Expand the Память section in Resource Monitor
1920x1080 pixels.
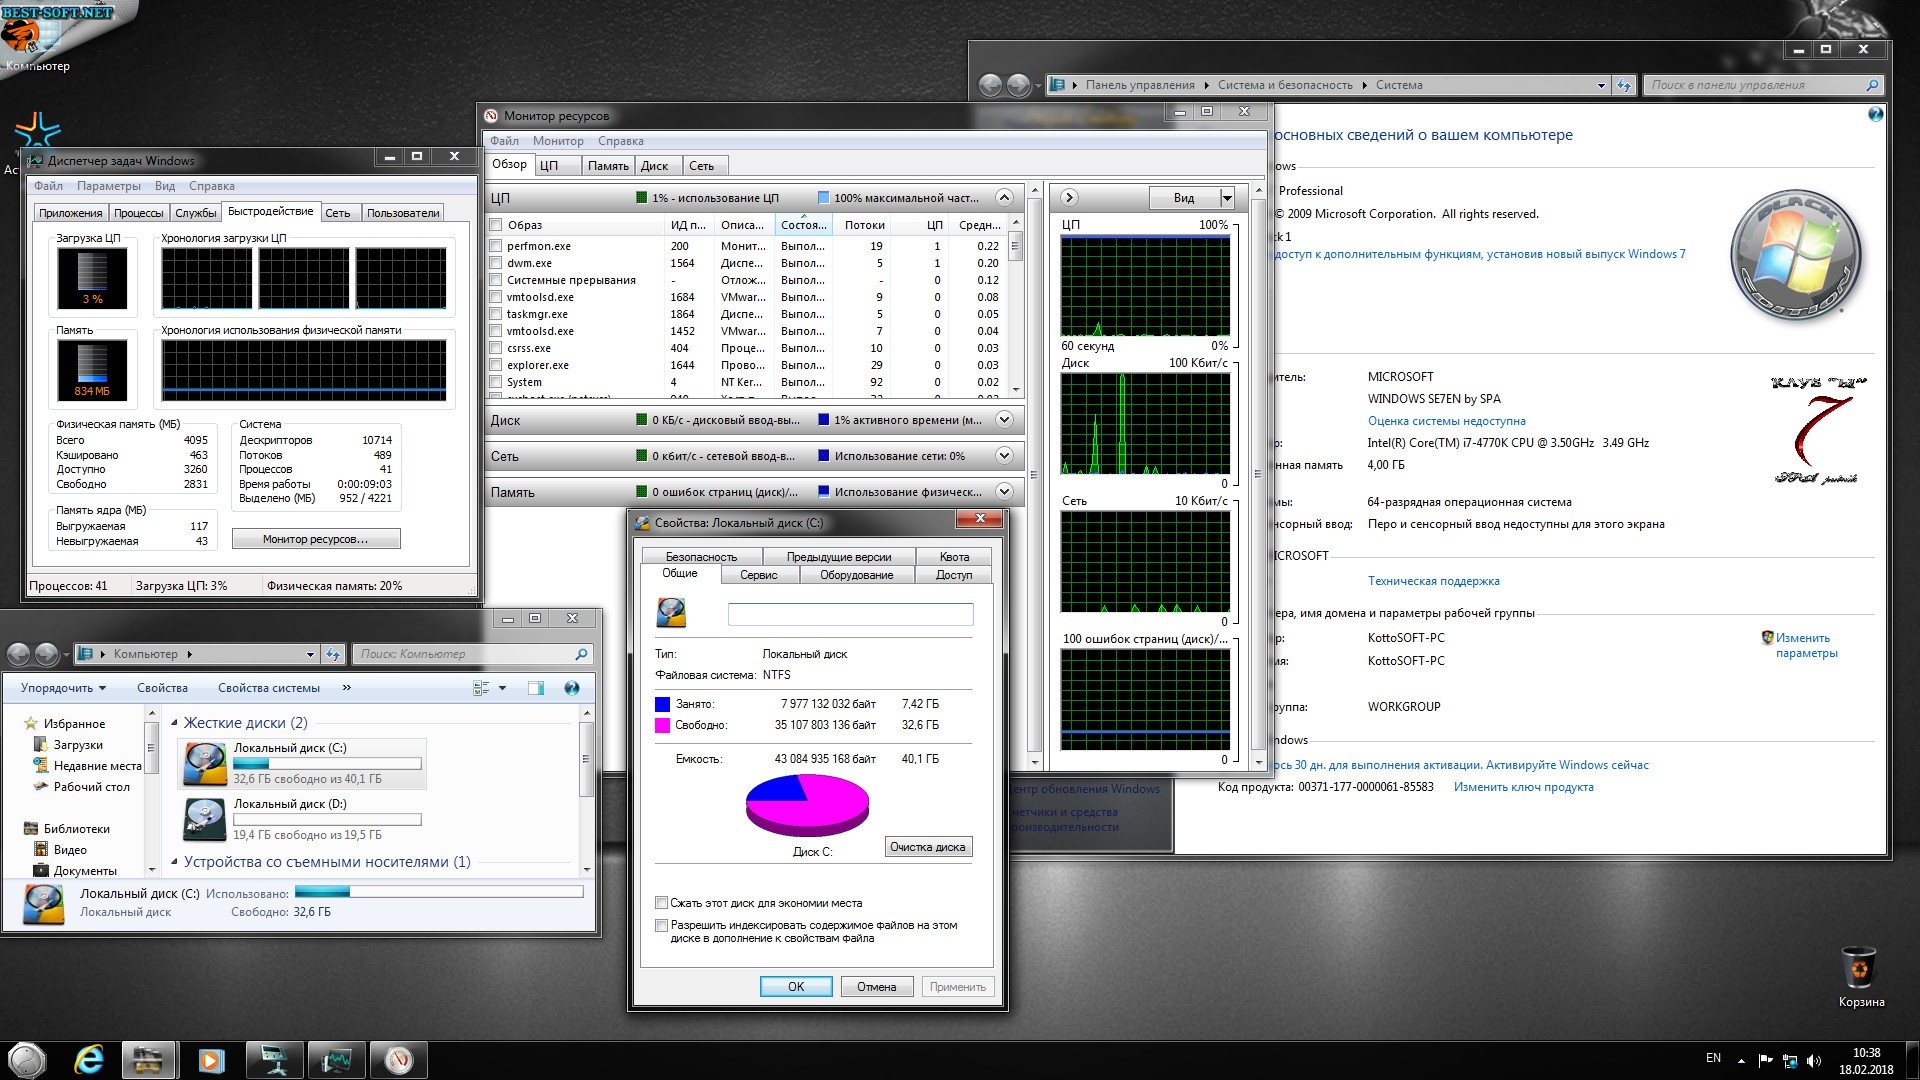(1004, 492)
